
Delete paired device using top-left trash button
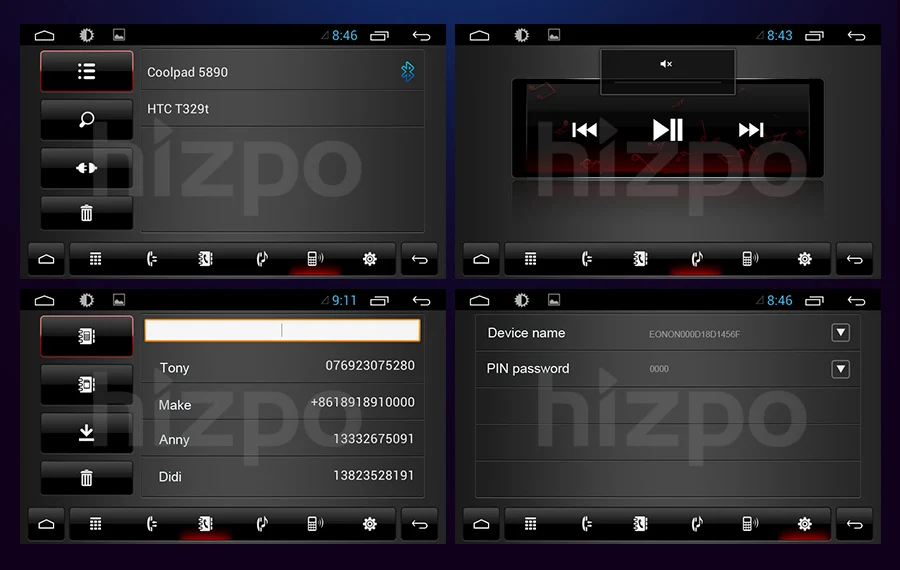(x=87, y=213)
